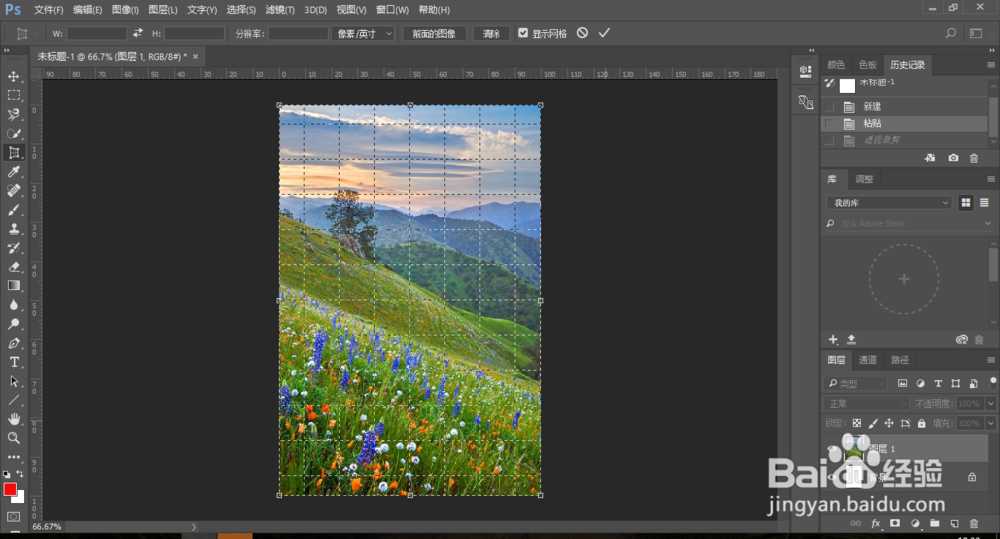This screenshot has width=1000, height=539.
Task: Open History panel flyout menu
Action: tap(990, 64)
